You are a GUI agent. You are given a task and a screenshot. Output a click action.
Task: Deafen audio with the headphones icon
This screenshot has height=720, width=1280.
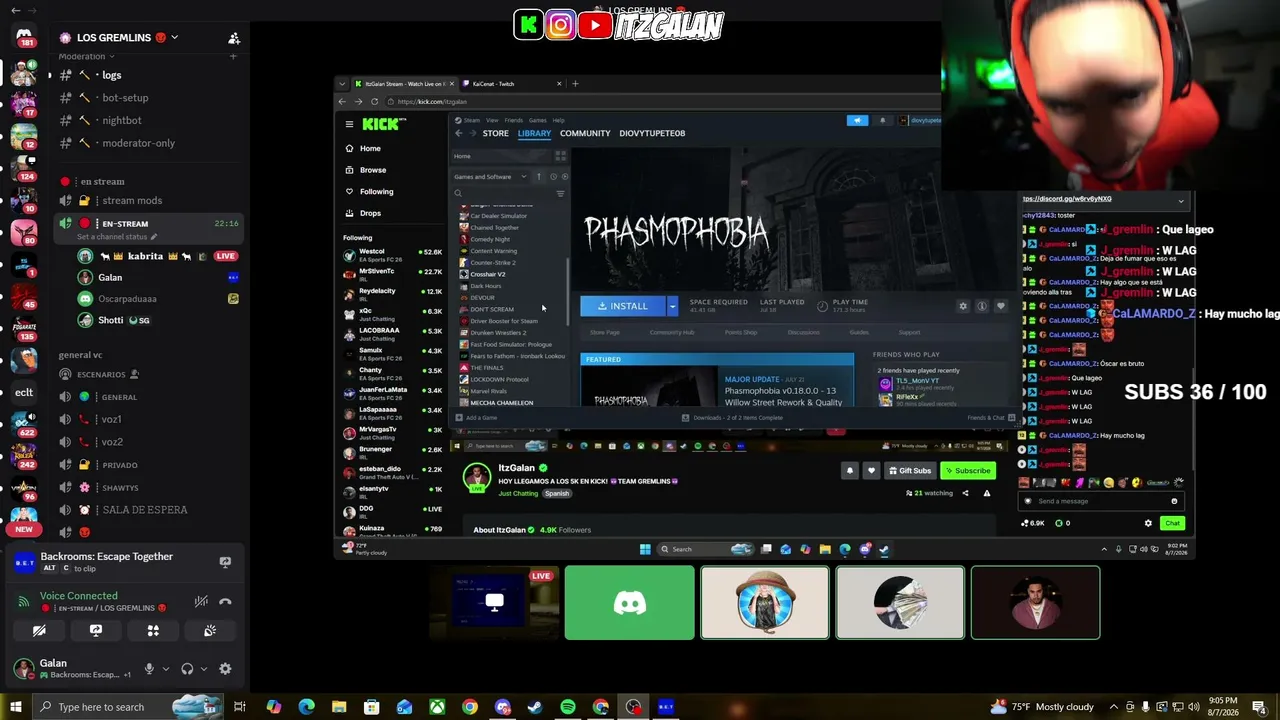[x=187, y=669]
